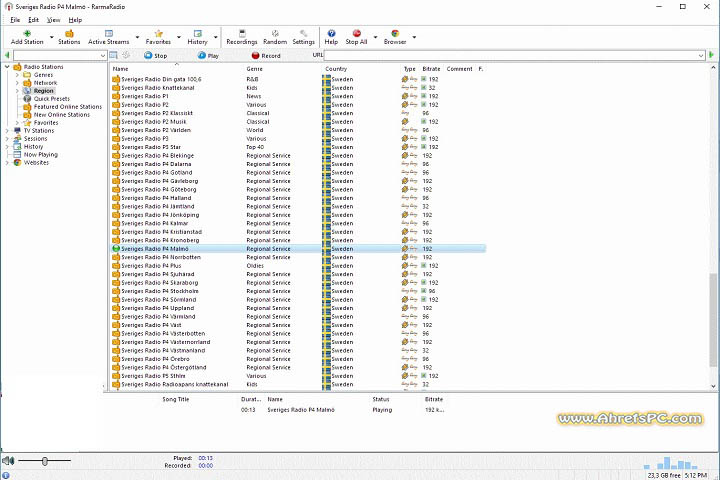Open the search combo box dropdown

click(102, 56)
